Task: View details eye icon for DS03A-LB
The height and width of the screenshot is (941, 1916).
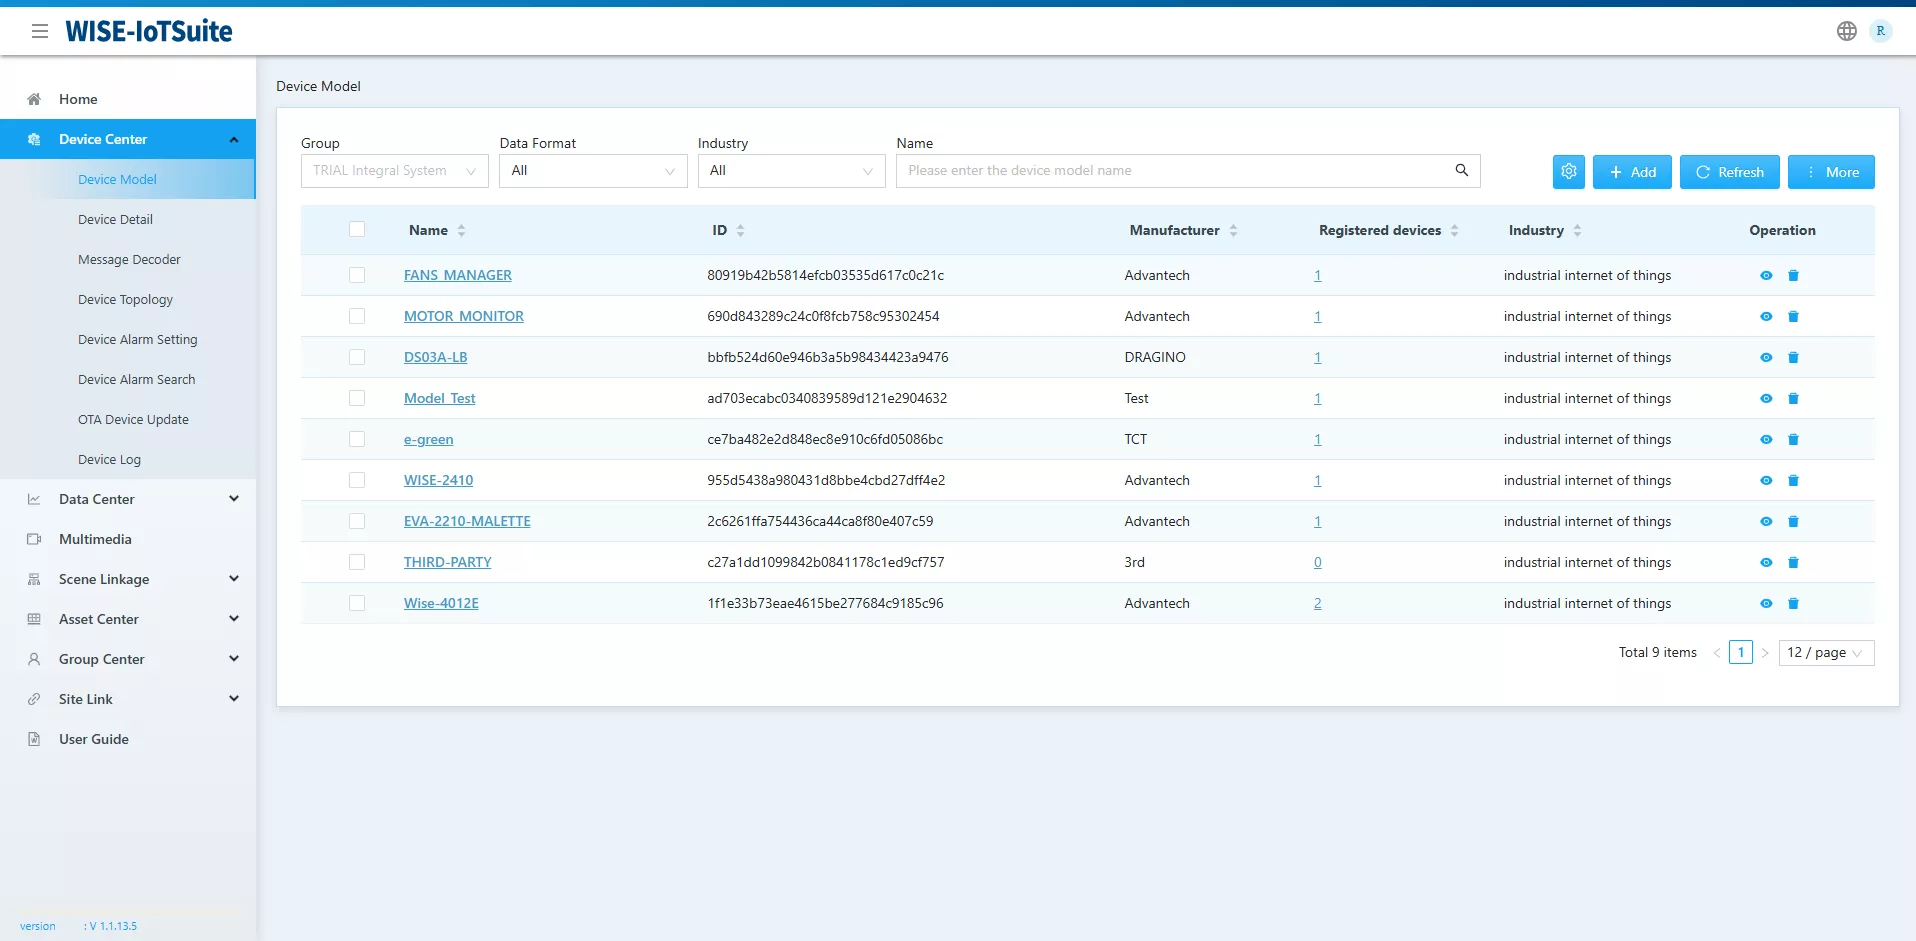Action: coord(1766,358)
